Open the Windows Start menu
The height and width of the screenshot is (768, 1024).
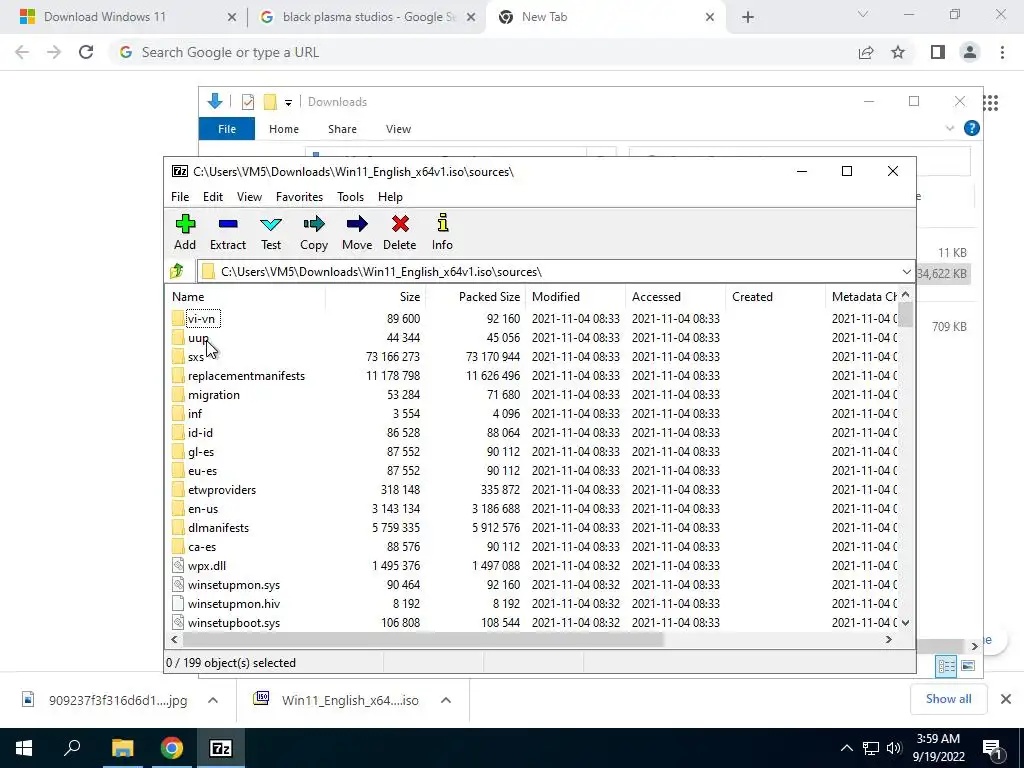click(24, 748)
